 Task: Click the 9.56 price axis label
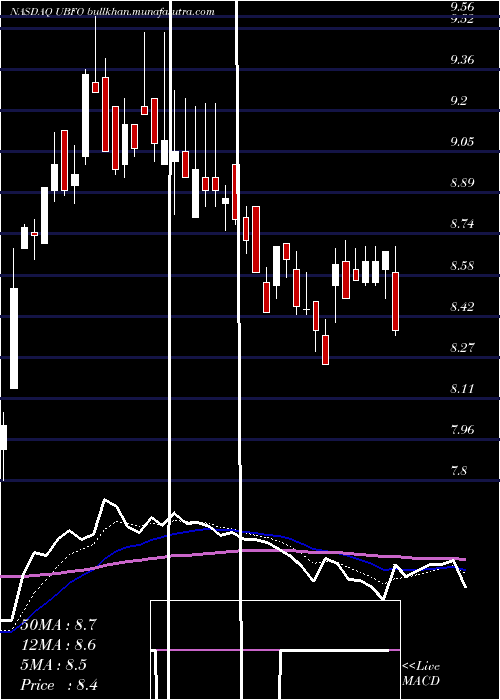coord(462,7)
